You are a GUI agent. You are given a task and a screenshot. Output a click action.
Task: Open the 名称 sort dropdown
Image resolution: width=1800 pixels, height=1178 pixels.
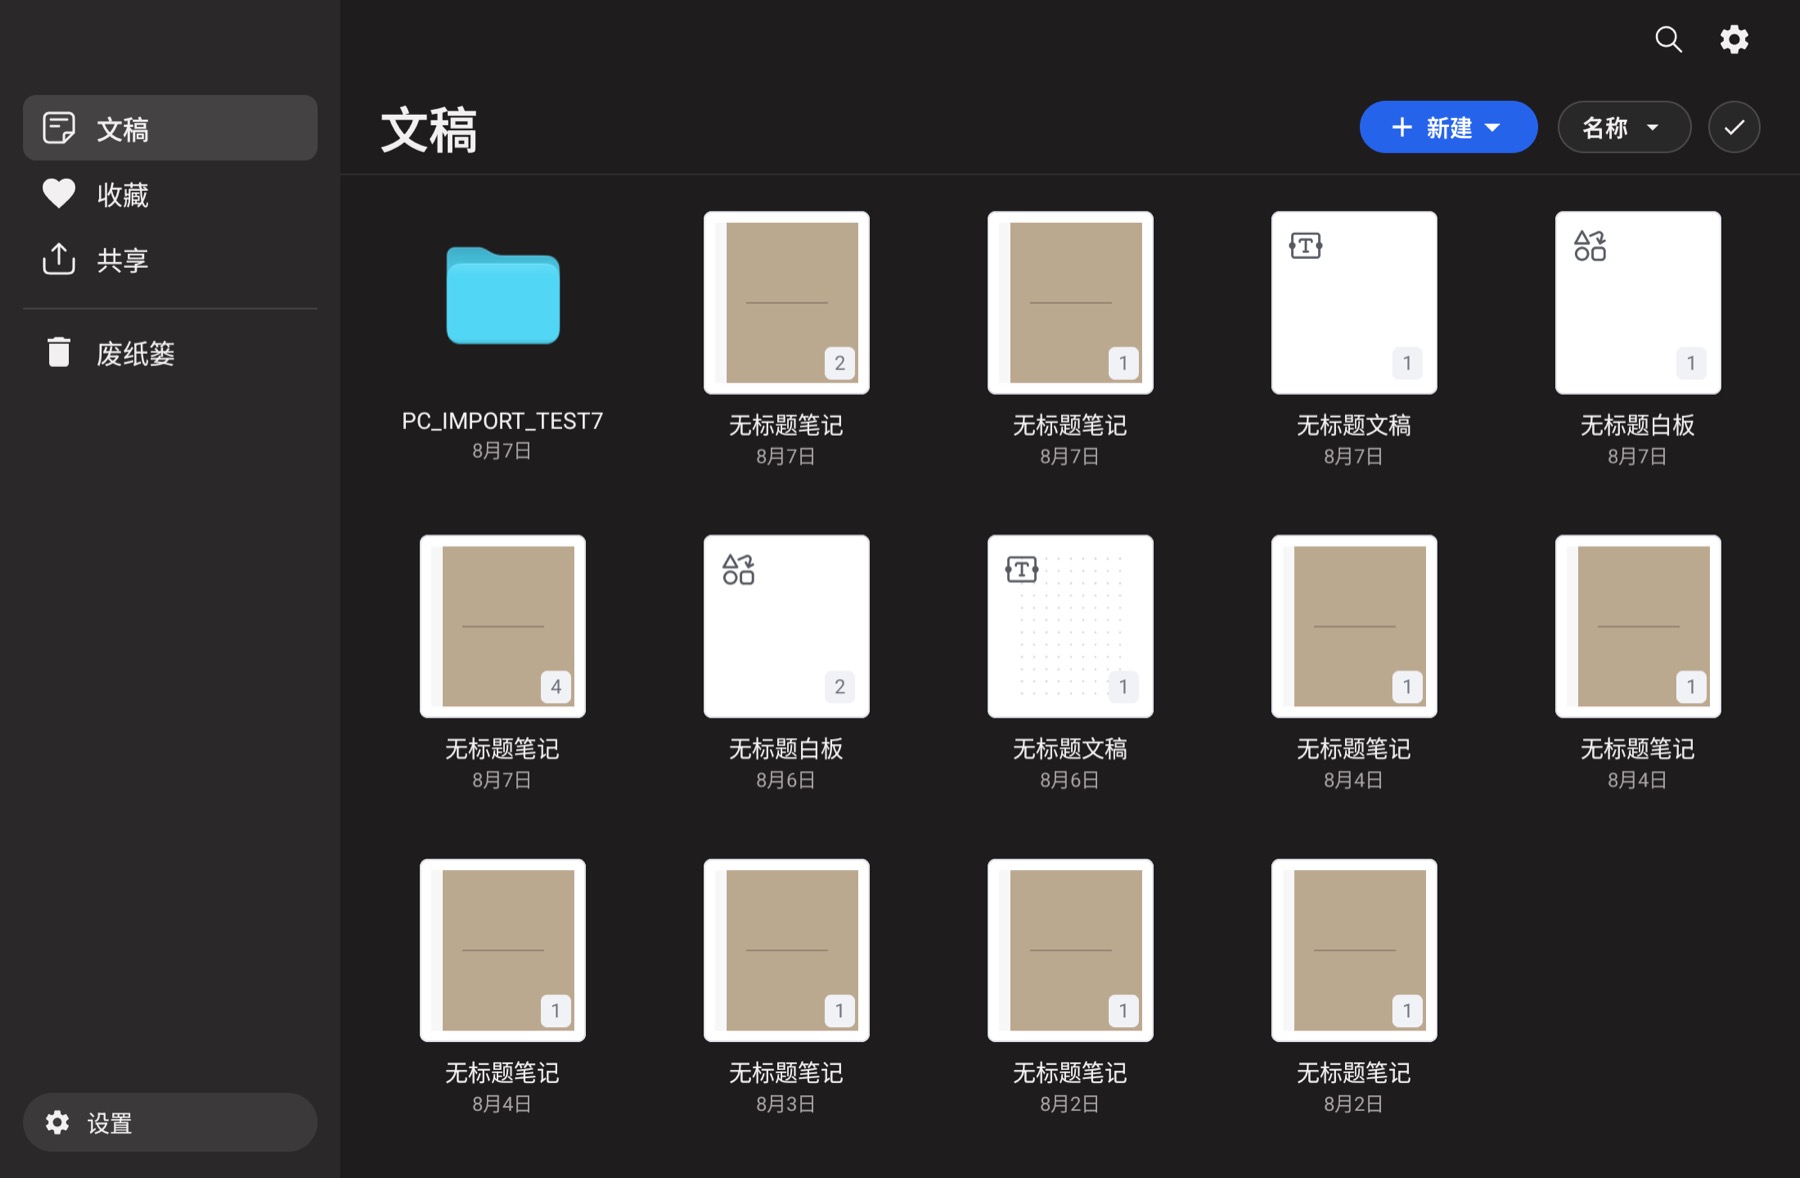[1624, 127]
